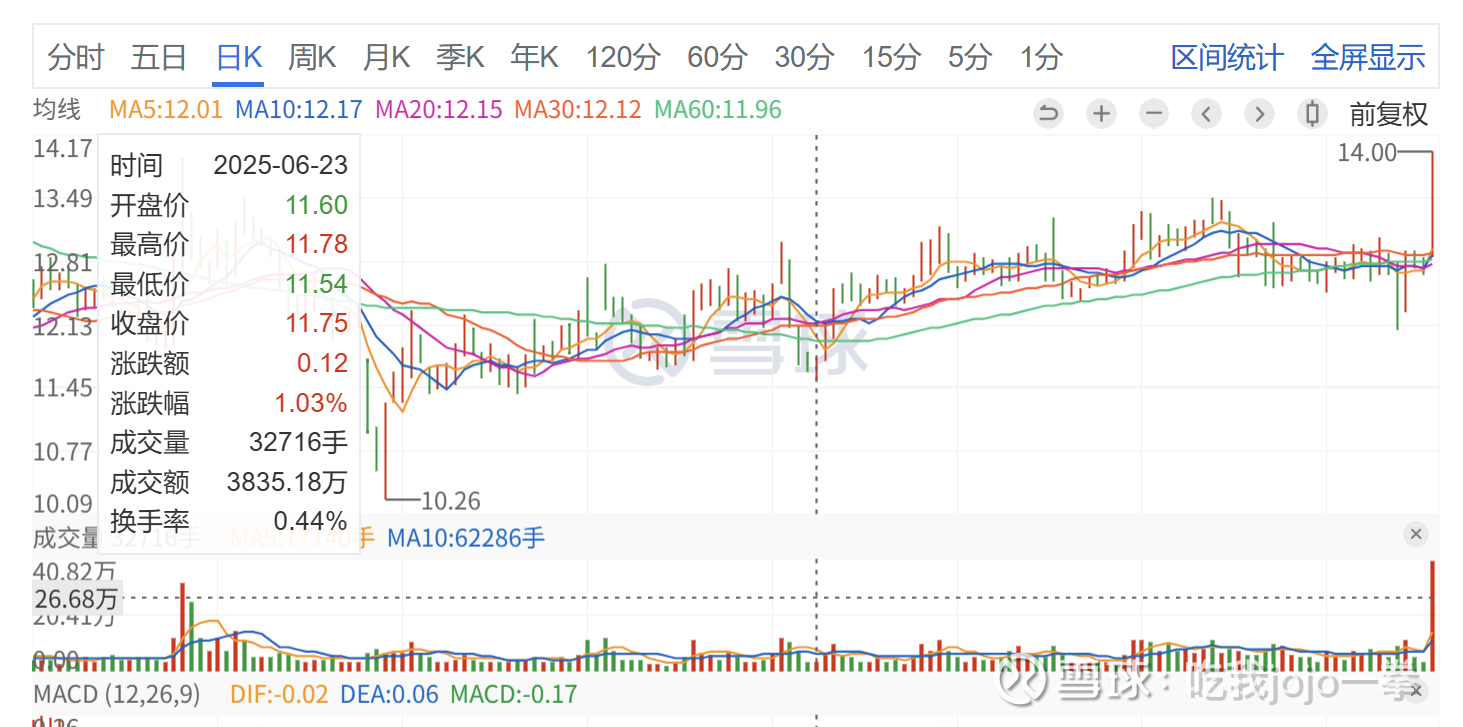1463x727 pixels.
Task: Move chart right with the right arrow
Action: click(x=1260, y=113)
